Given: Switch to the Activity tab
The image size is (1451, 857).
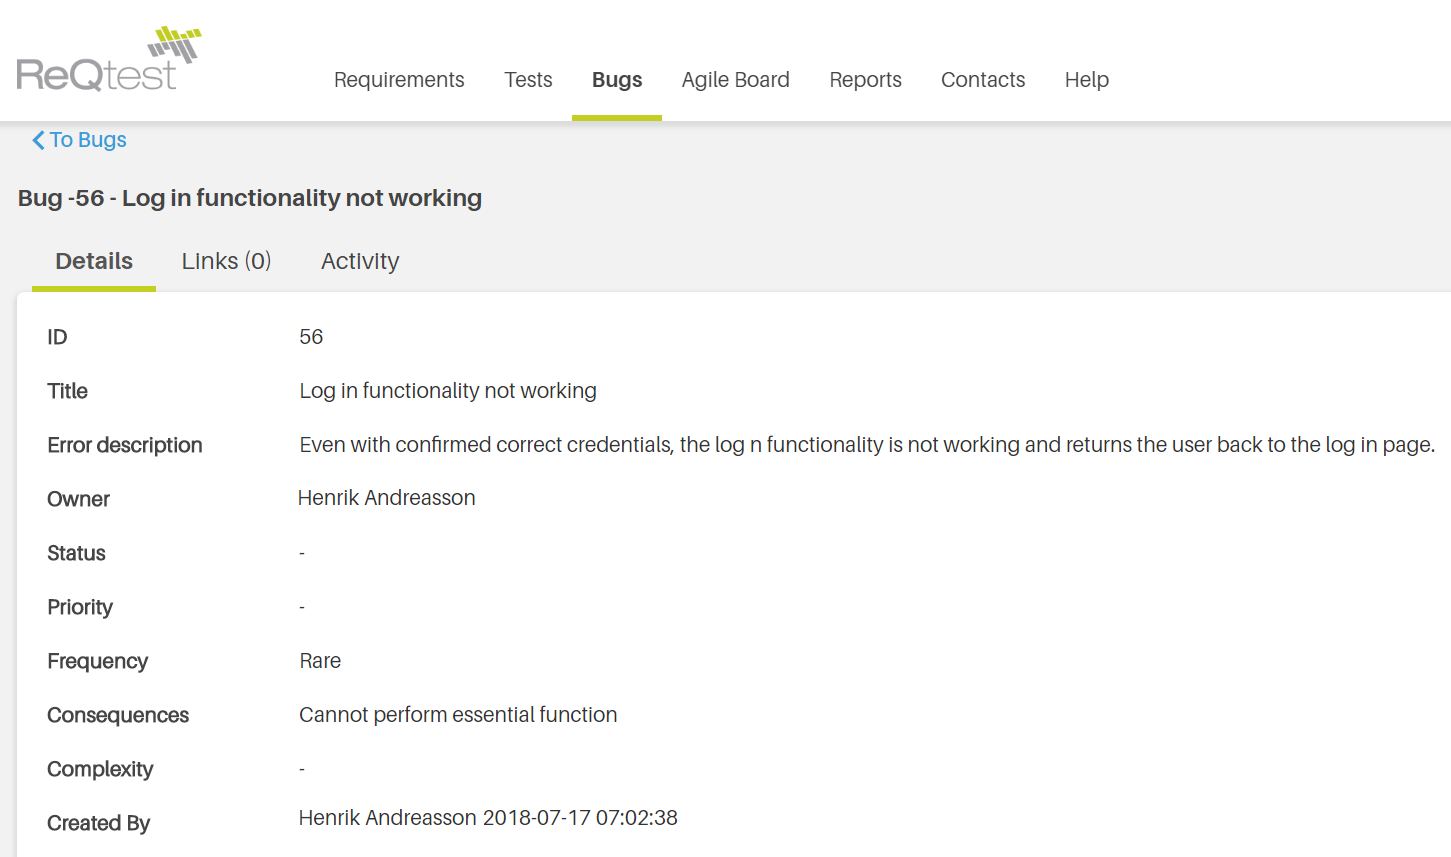Looking at the screenshot, I should [x=360, y=261].
